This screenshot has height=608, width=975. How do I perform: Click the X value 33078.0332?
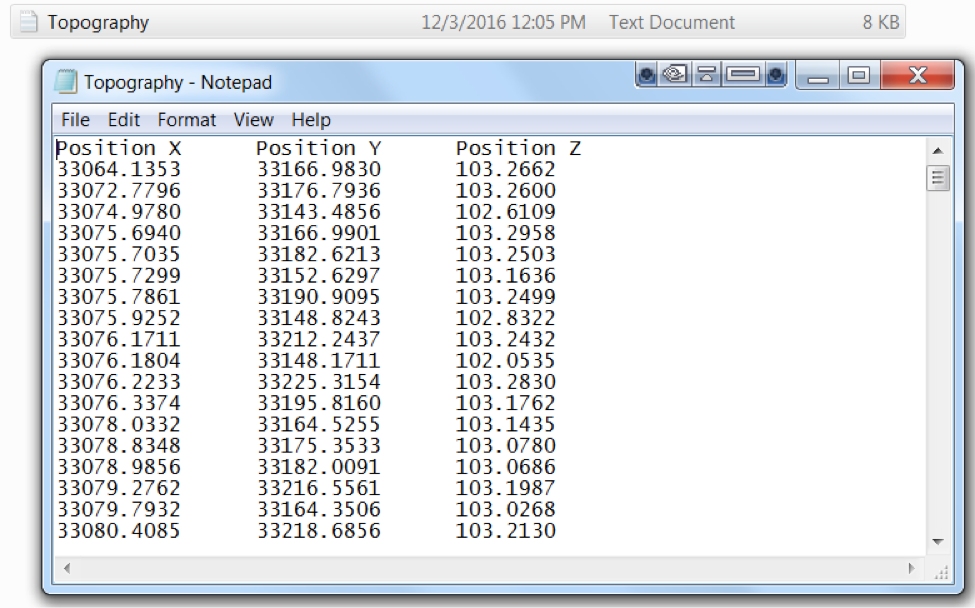coord(119,424)
